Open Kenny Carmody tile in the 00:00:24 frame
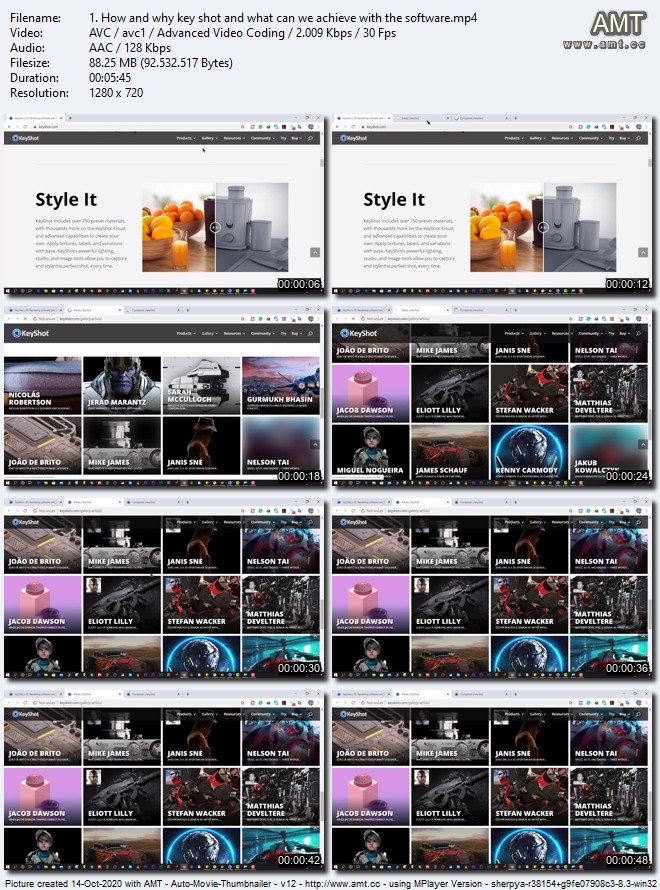This screenshot has height=890, width=660. click(x=529, y=452)
